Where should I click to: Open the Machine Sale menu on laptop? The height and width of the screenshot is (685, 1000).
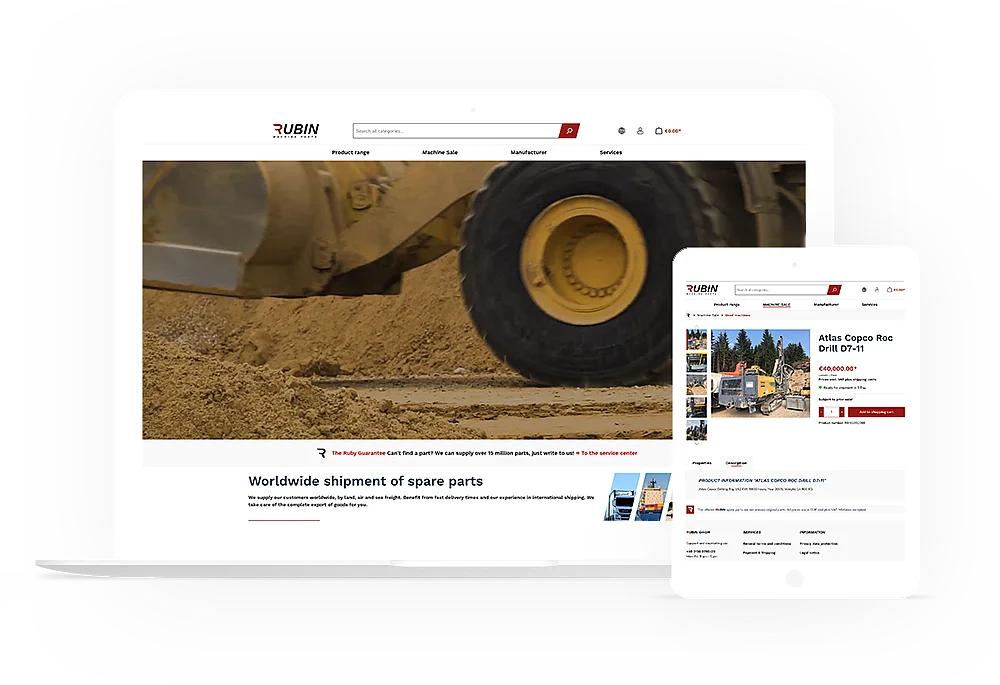(439, 152)
